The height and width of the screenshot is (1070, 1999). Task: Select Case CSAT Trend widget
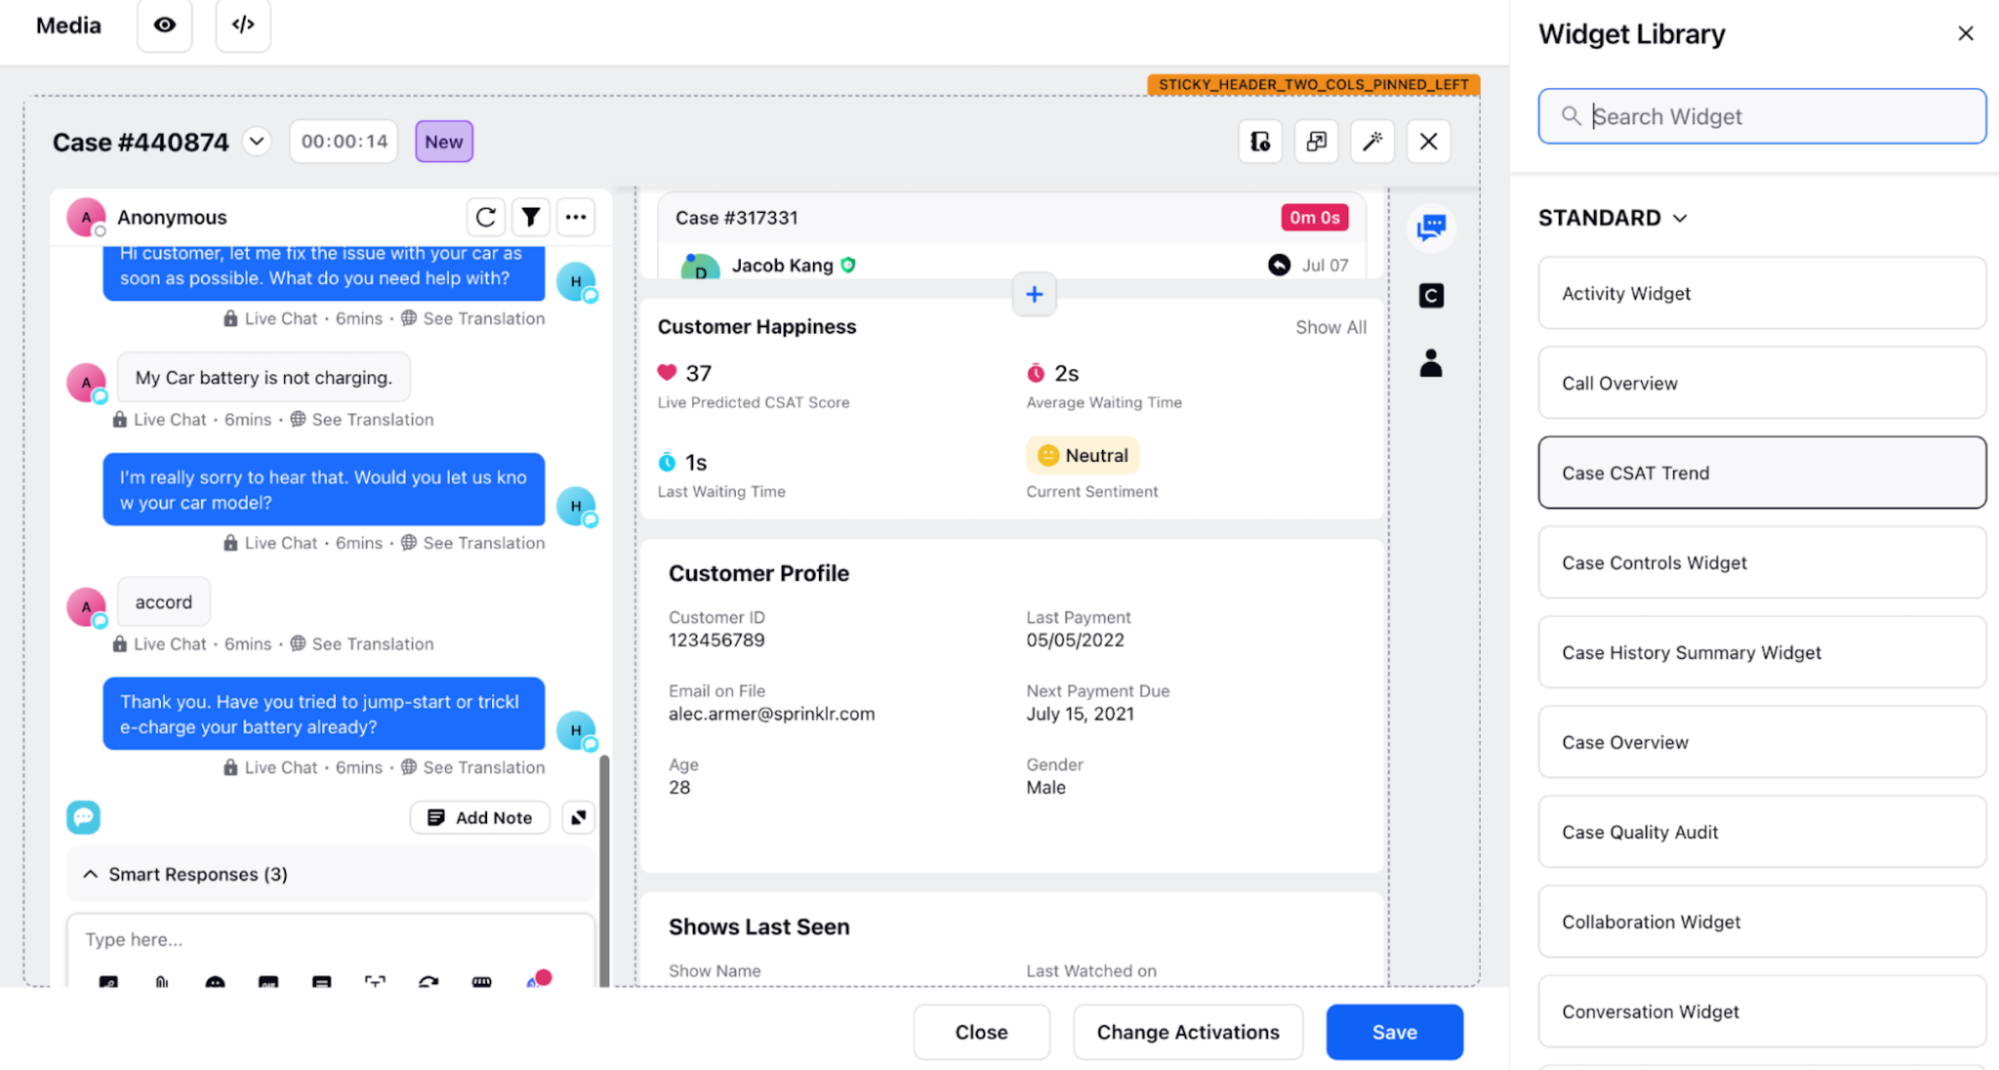(x=1762, y=473)
